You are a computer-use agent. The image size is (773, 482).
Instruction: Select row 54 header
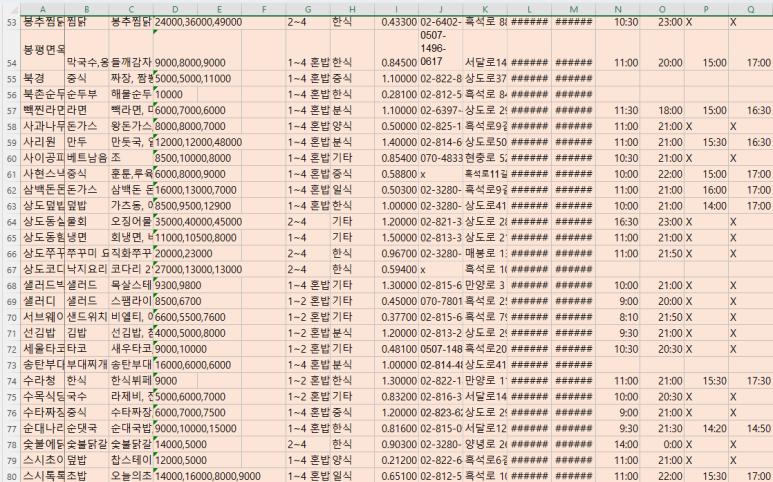tap(10, 50)
